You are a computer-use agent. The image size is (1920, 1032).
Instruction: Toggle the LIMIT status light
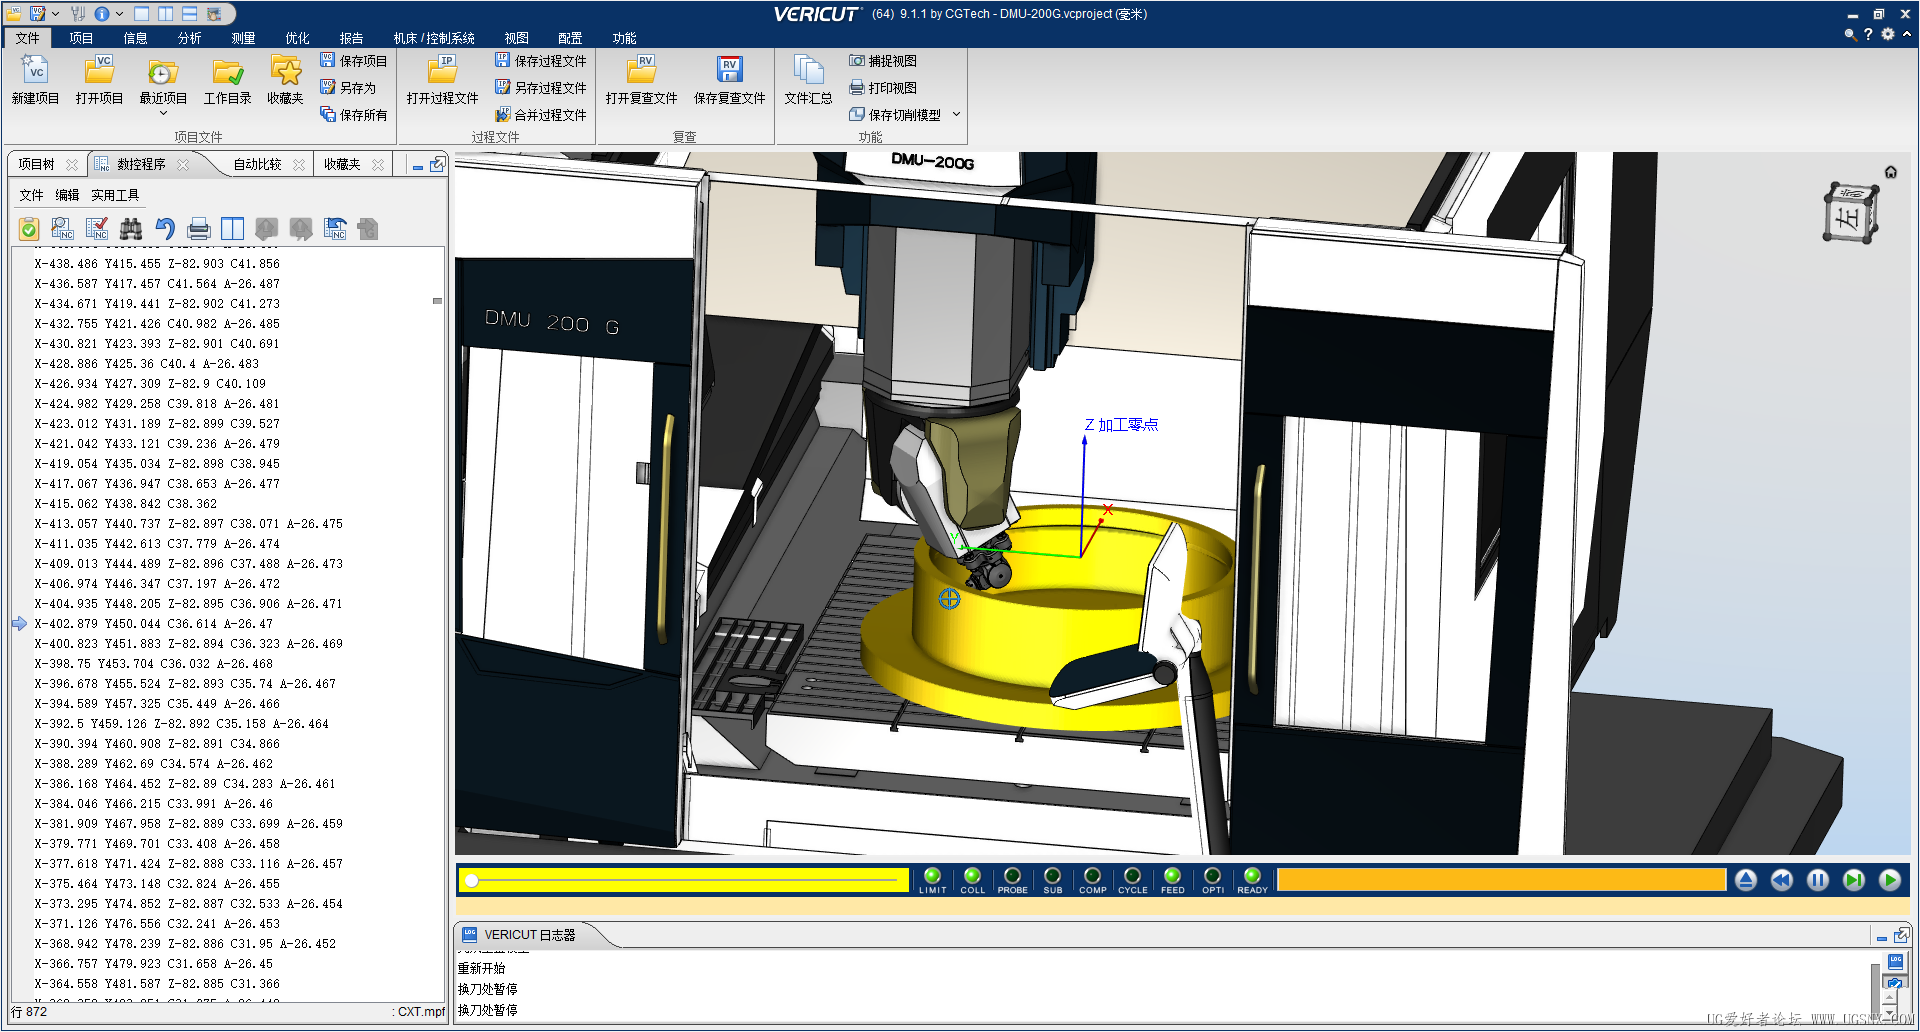click(932, 876)
